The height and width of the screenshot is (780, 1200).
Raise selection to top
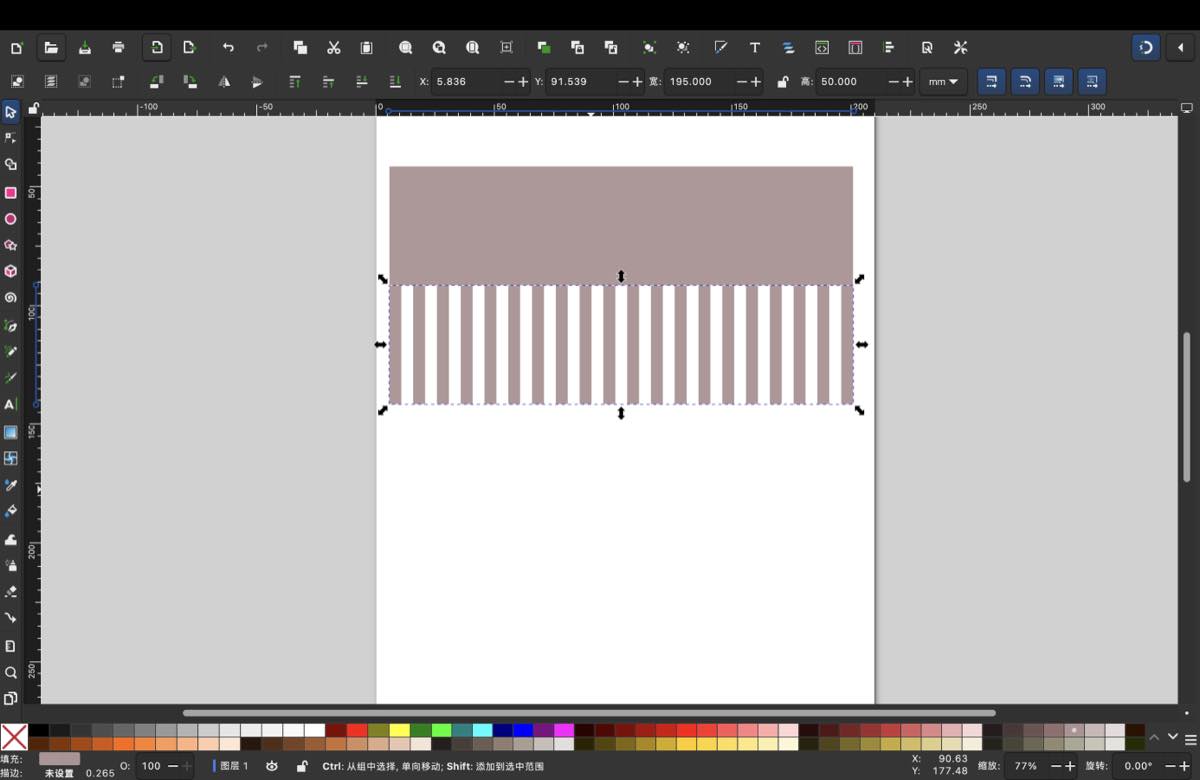pos(295,82)
